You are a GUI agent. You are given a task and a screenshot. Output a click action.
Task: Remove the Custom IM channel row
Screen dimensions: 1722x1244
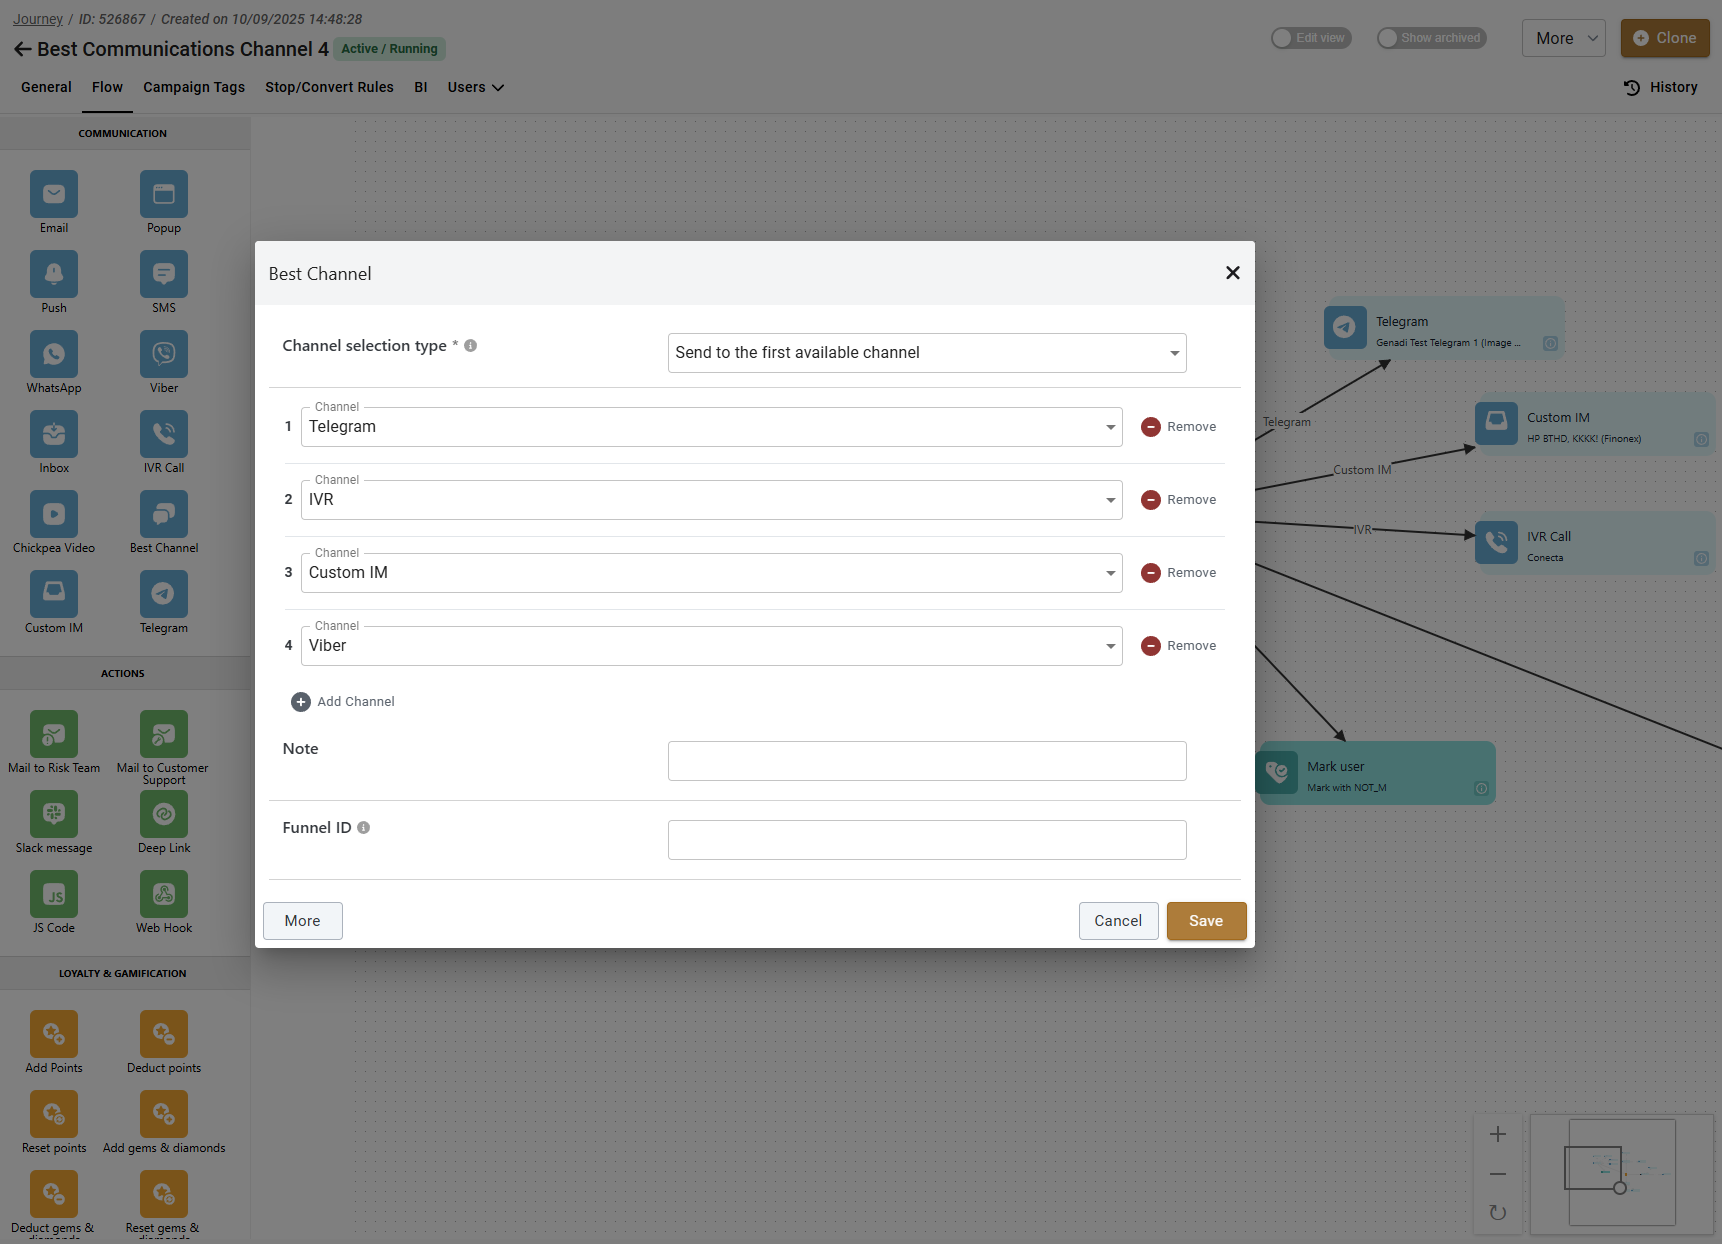1179,573
